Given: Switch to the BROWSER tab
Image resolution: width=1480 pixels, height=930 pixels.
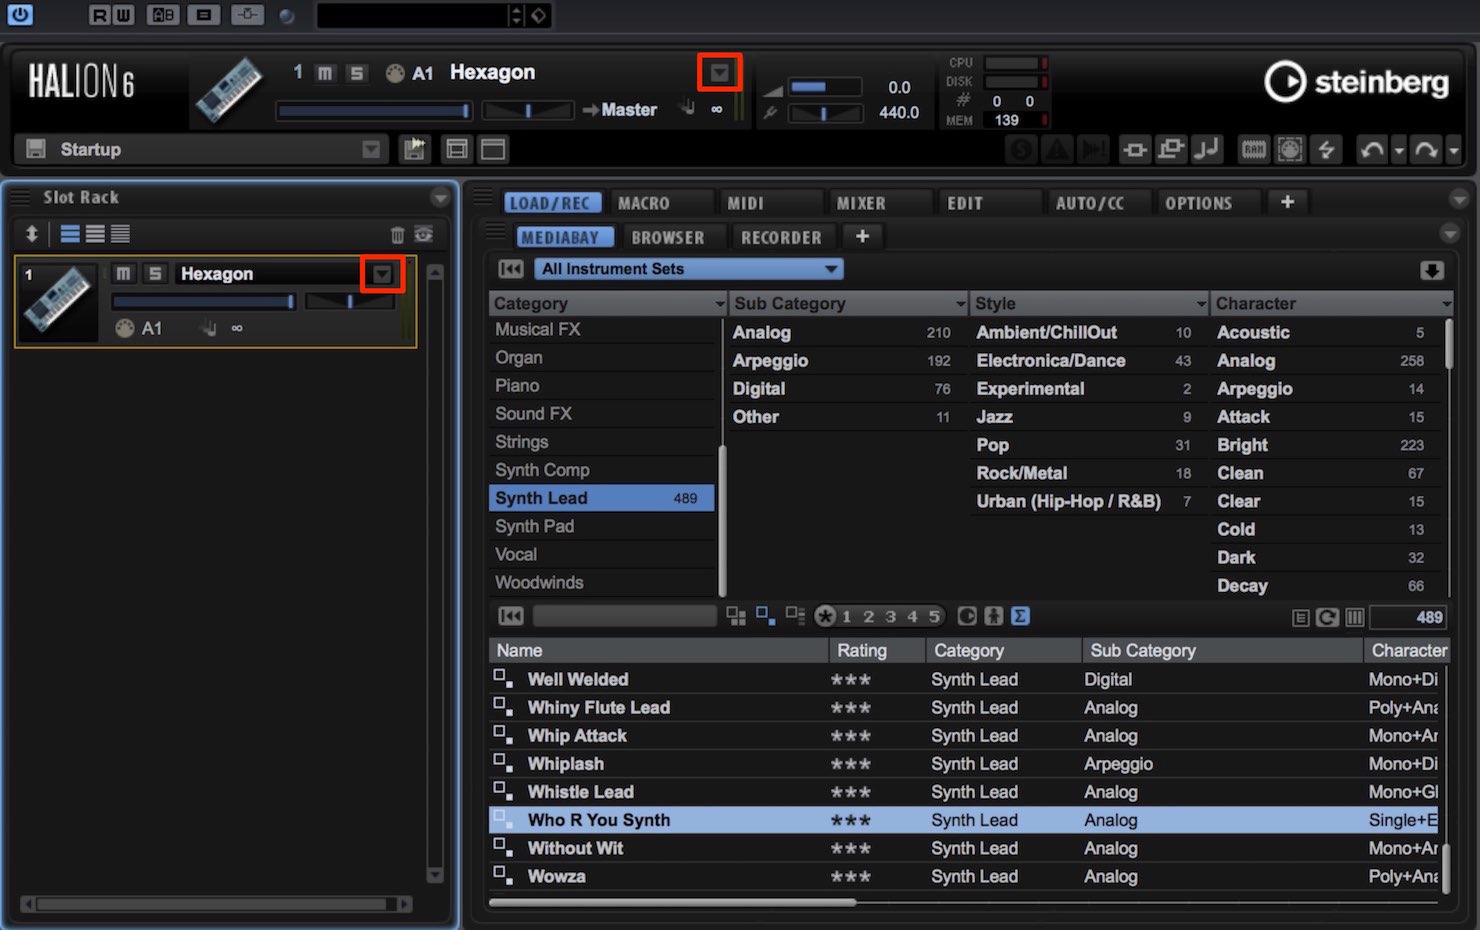Looking at the screenshot, I should pyautogui.click(x=668, y=237).
